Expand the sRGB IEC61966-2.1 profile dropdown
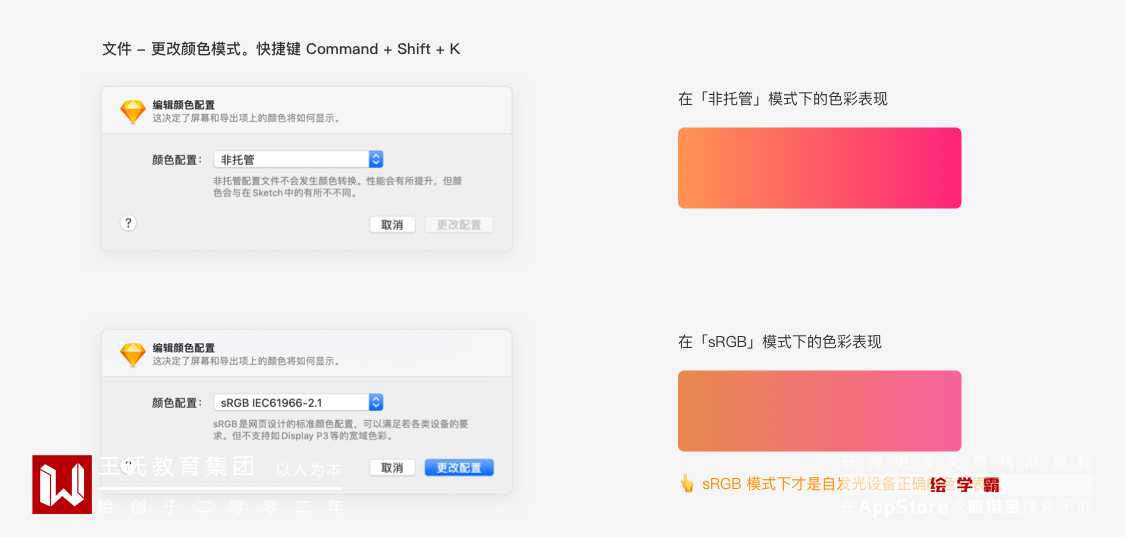The height and width of the screenshot is (537, 1125). pyautogui.click(x=298, y=402)
